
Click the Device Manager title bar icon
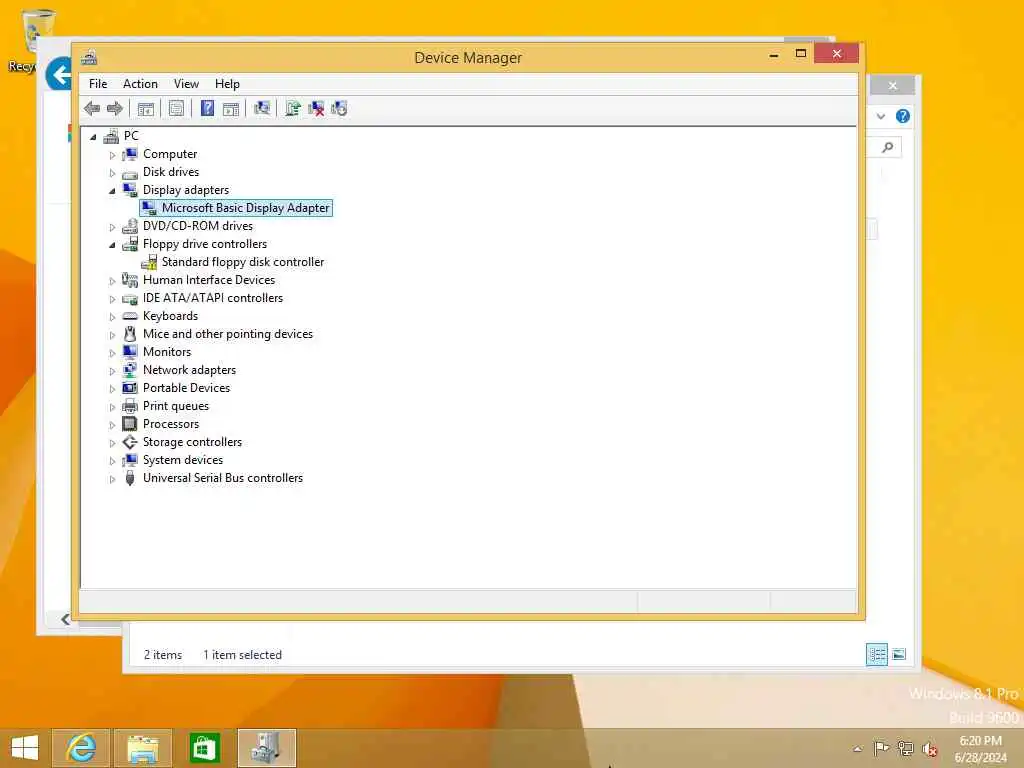(89, 57)
